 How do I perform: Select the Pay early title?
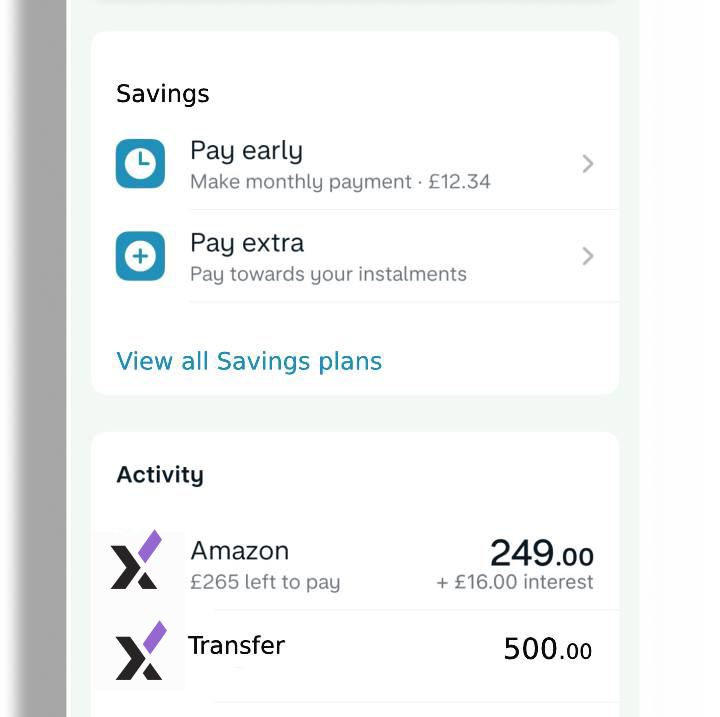point(247,152)
